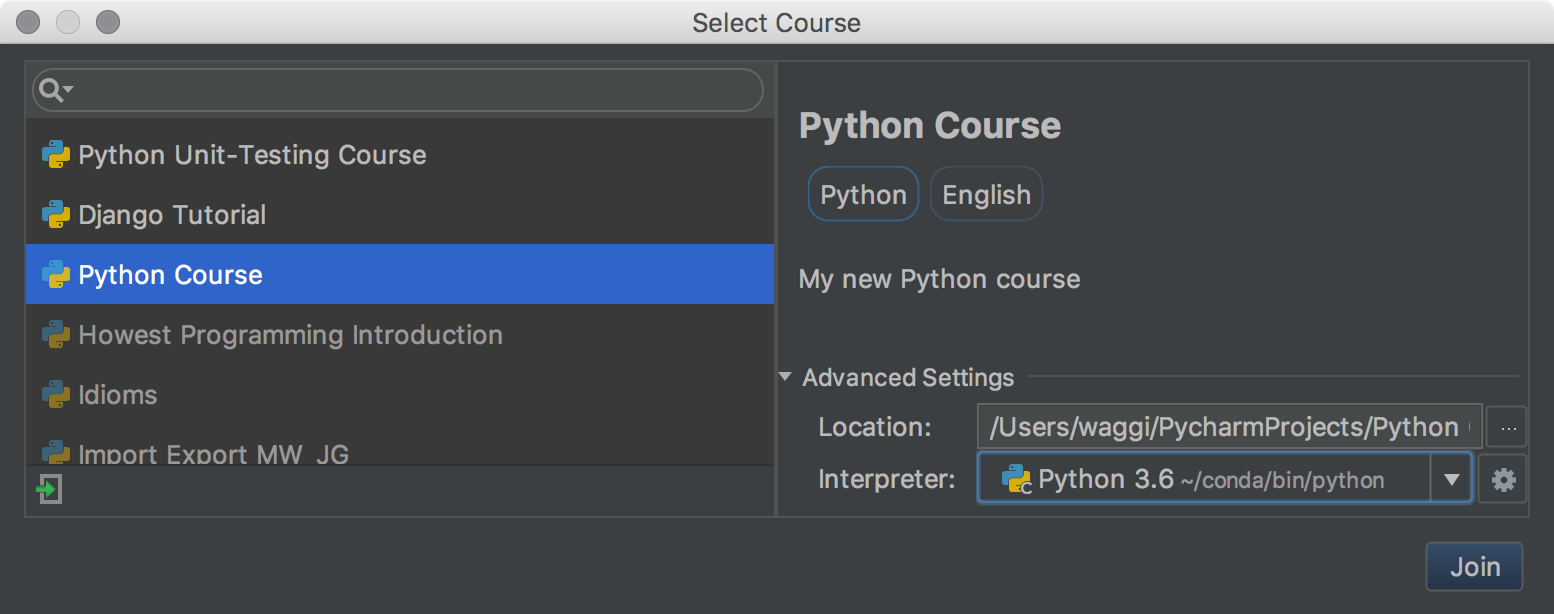
Task: Open interpreter settings gear
Action: click(x=1503, y=480)
